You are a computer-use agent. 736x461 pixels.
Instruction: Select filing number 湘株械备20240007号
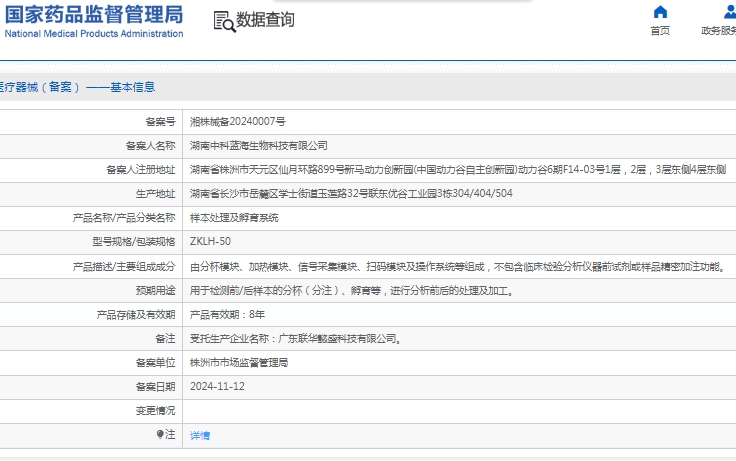coord(238,122)
